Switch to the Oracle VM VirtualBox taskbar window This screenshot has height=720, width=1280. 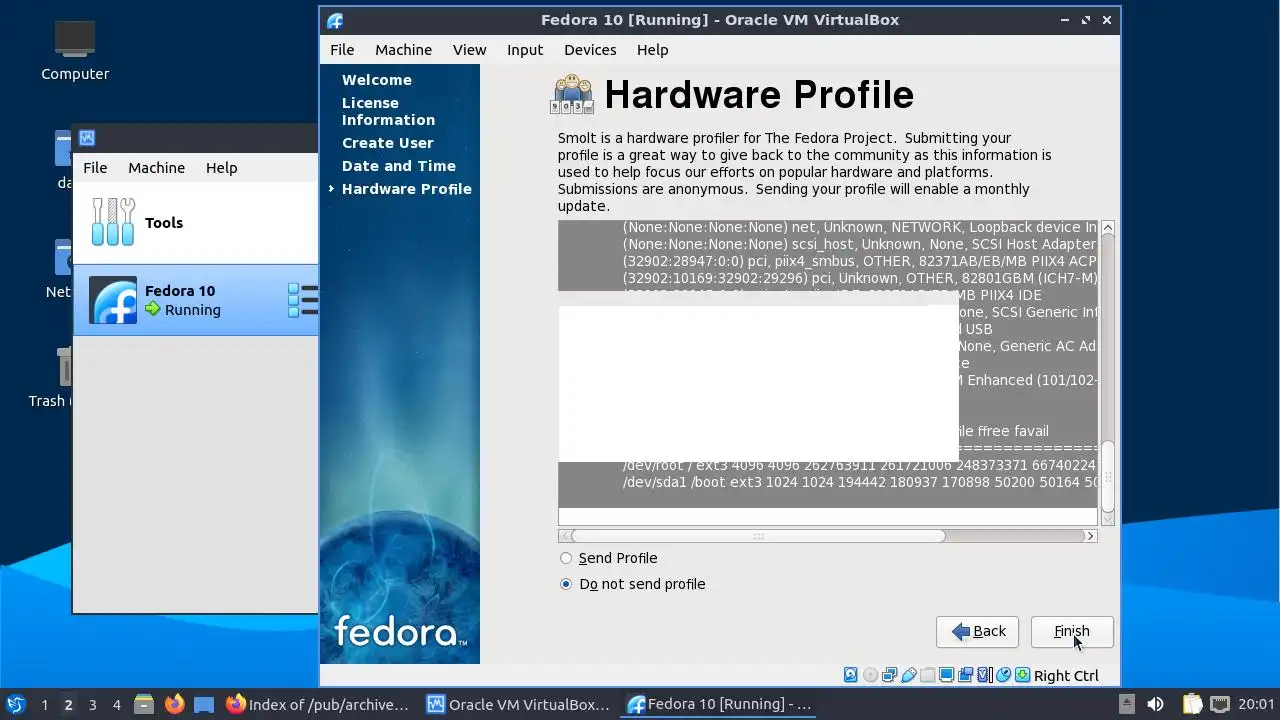click(518, 704)
